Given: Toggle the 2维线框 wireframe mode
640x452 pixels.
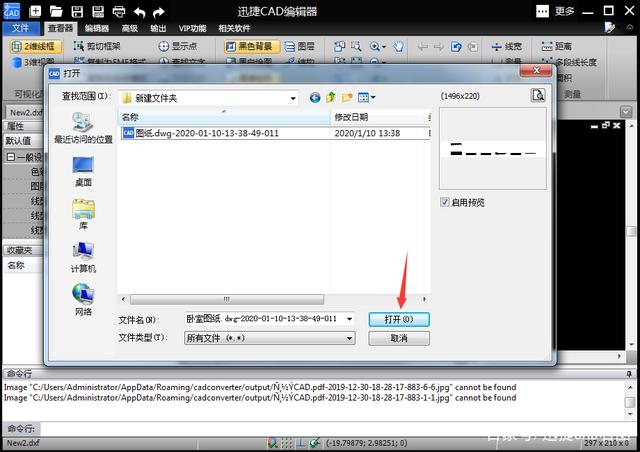Looking at the screenshot, I should click(x=35, y=47).
